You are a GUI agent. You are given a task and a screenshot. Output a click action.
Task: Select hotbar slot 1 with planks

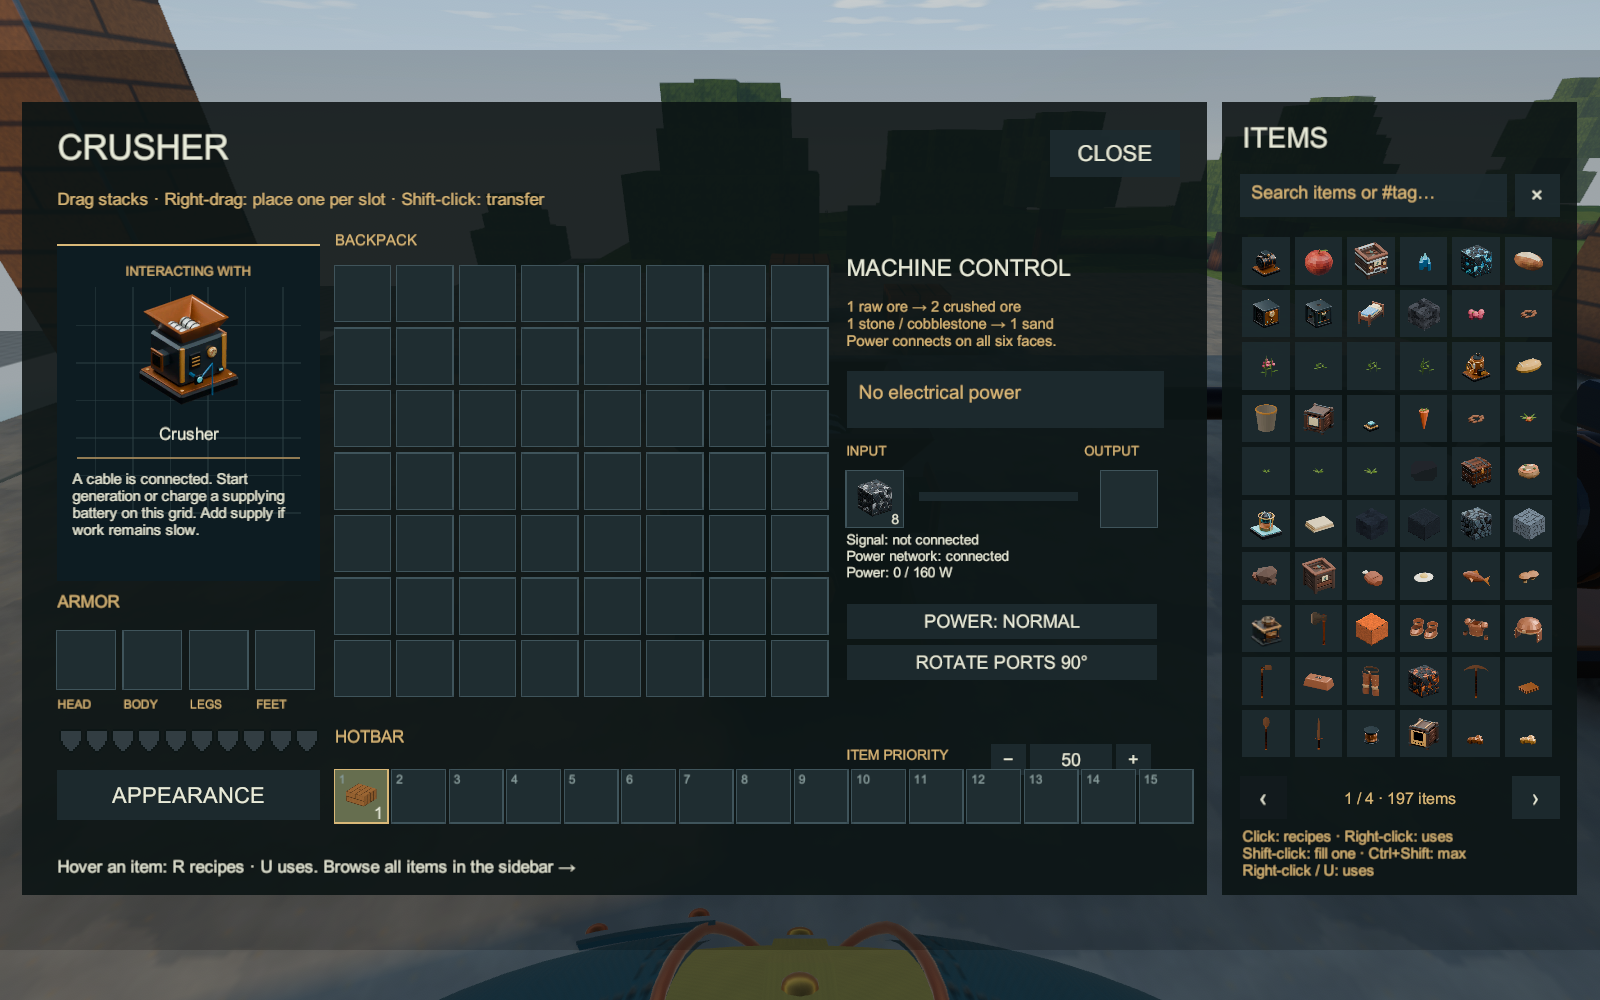[x=361, y=796]
